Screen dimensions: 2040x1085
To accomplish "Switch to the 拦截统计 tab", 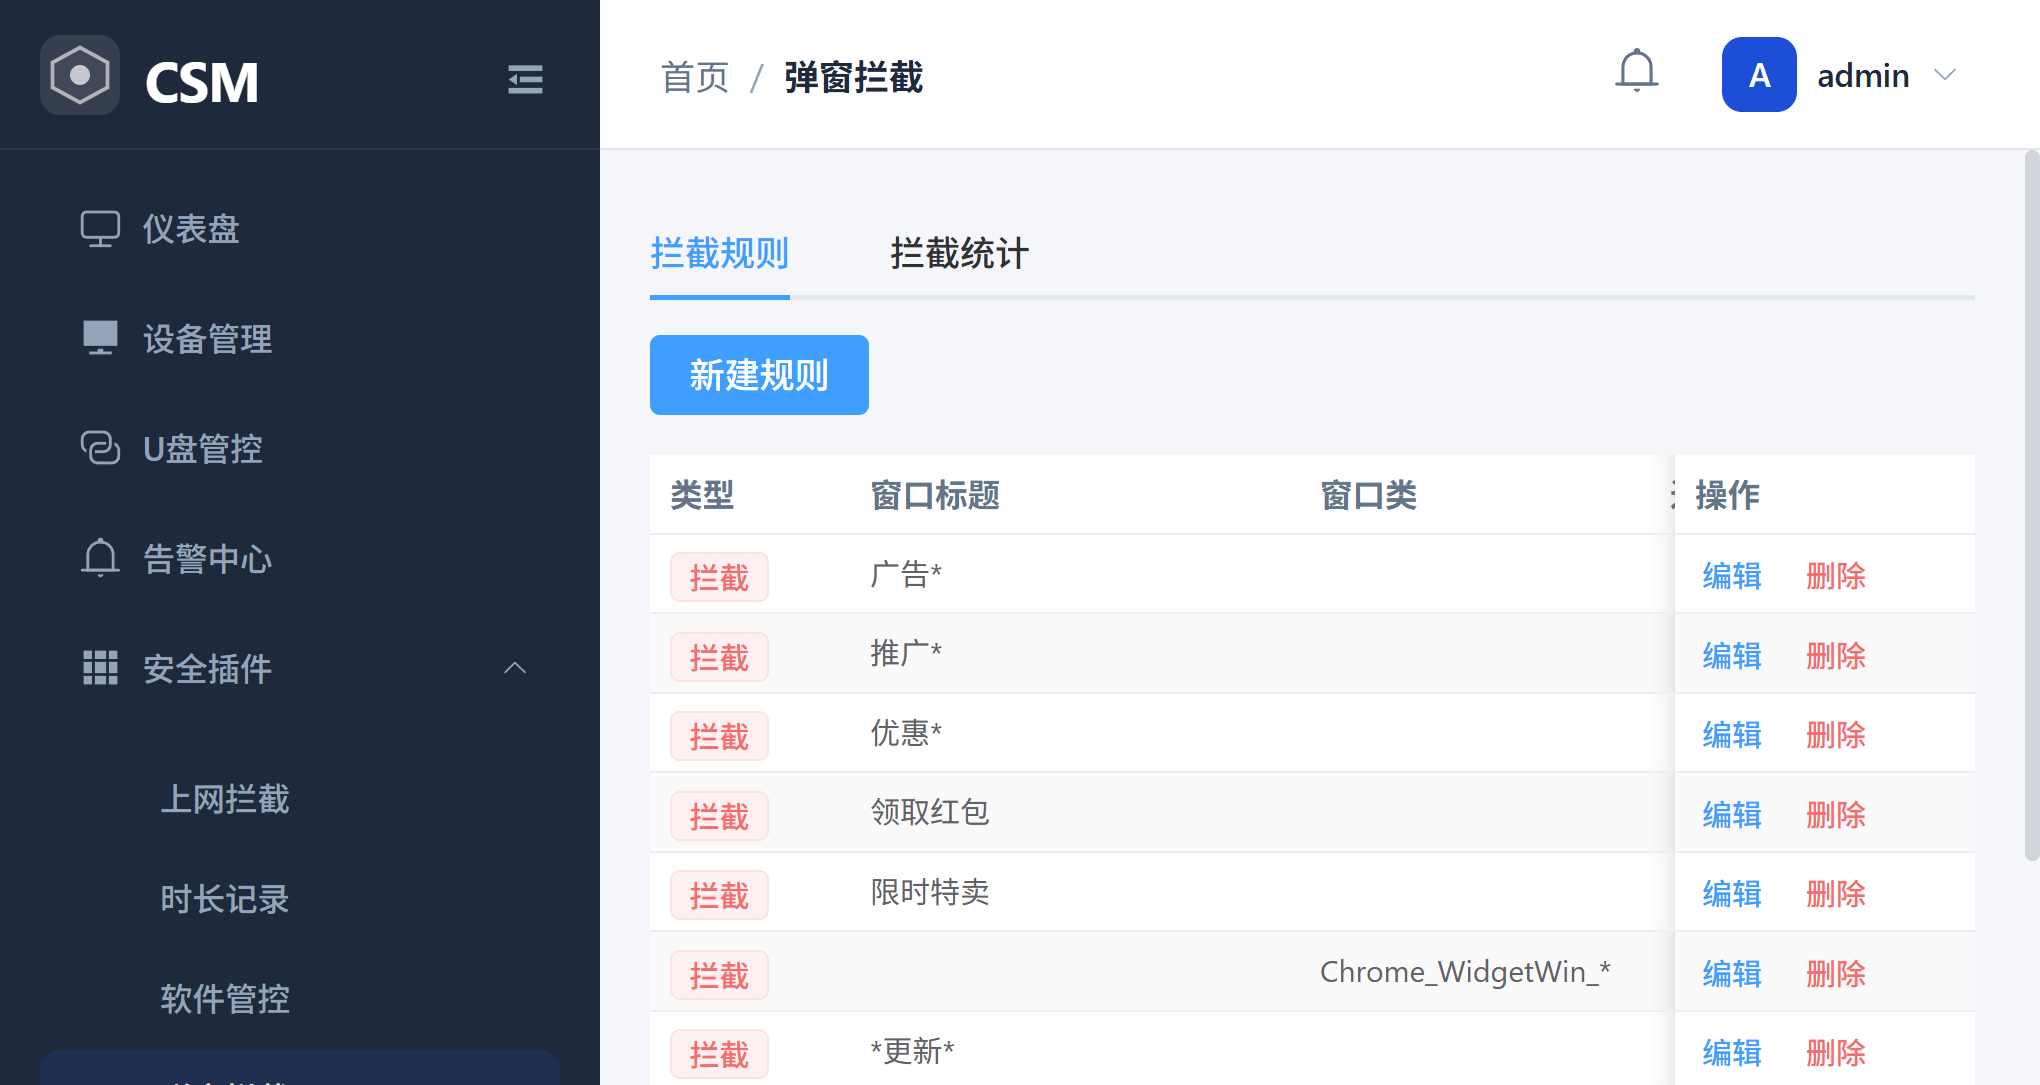I will (x=959, y=254).
